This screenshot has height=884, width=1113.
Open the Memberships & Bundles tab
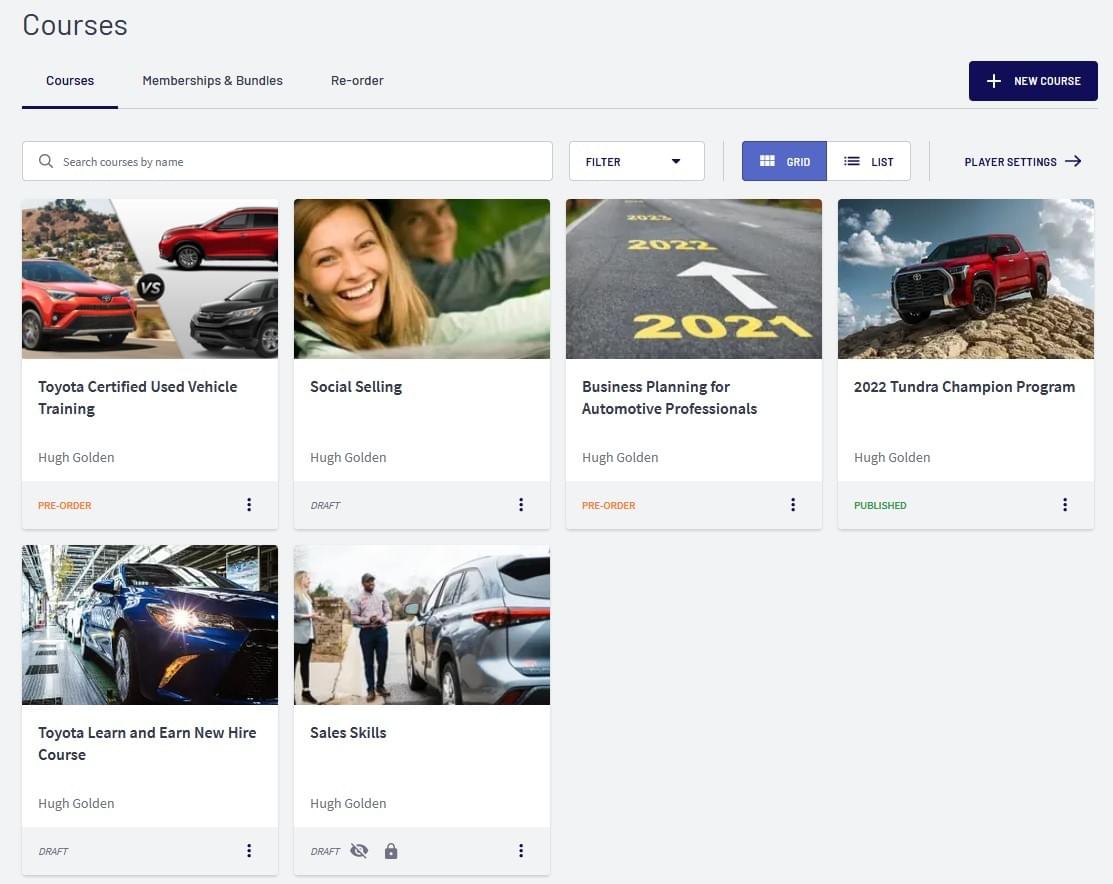212,81
